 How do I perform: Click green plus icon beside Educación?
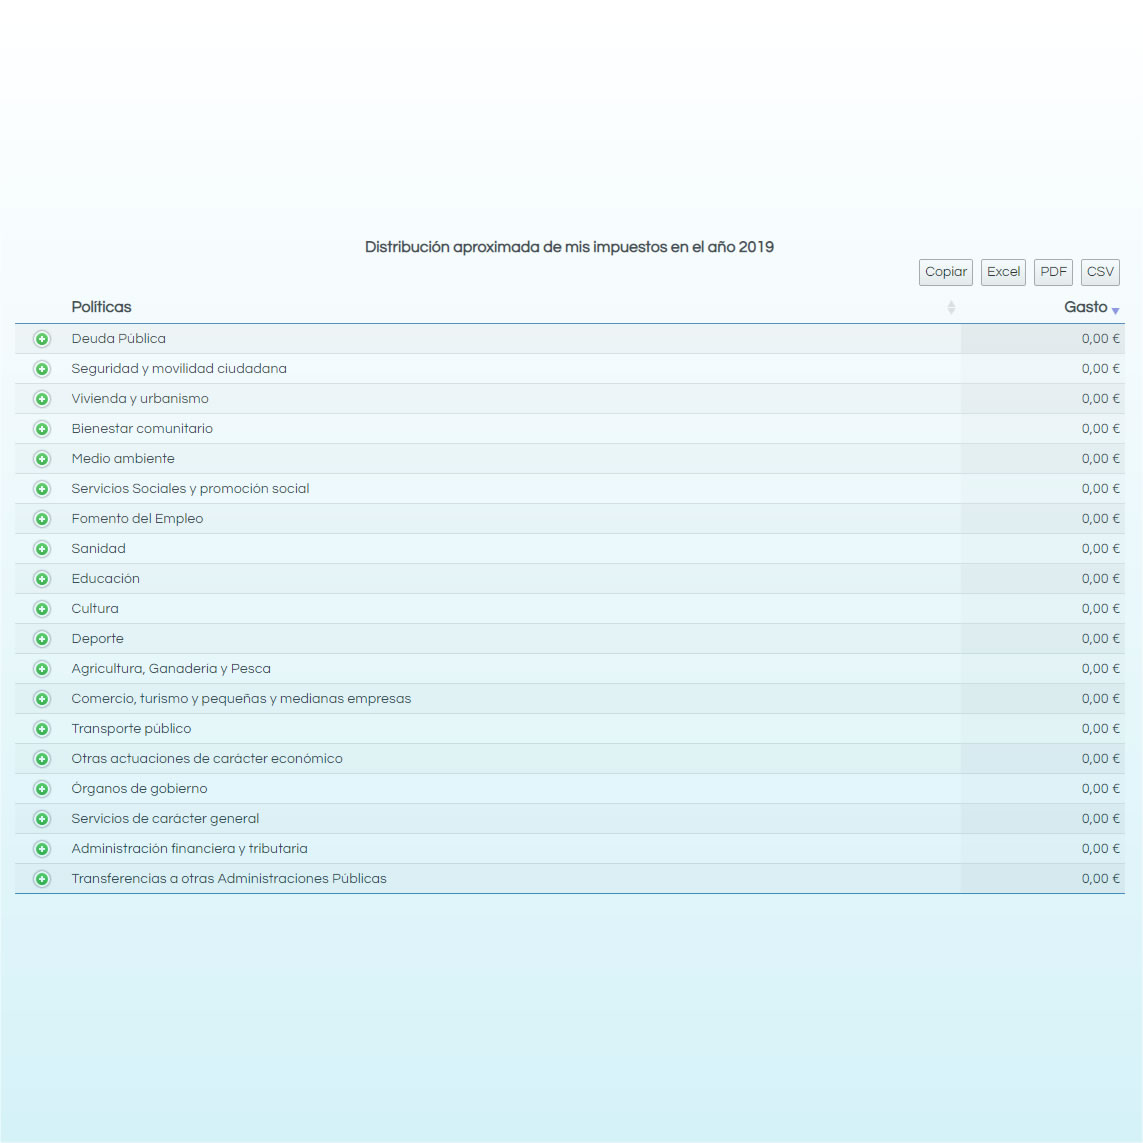click(42, 579)
